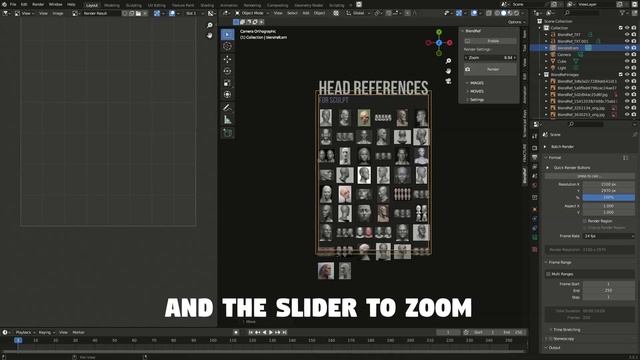Open the Frame Rate dropdown
640x360 pixels.
[x=609, y=236]
